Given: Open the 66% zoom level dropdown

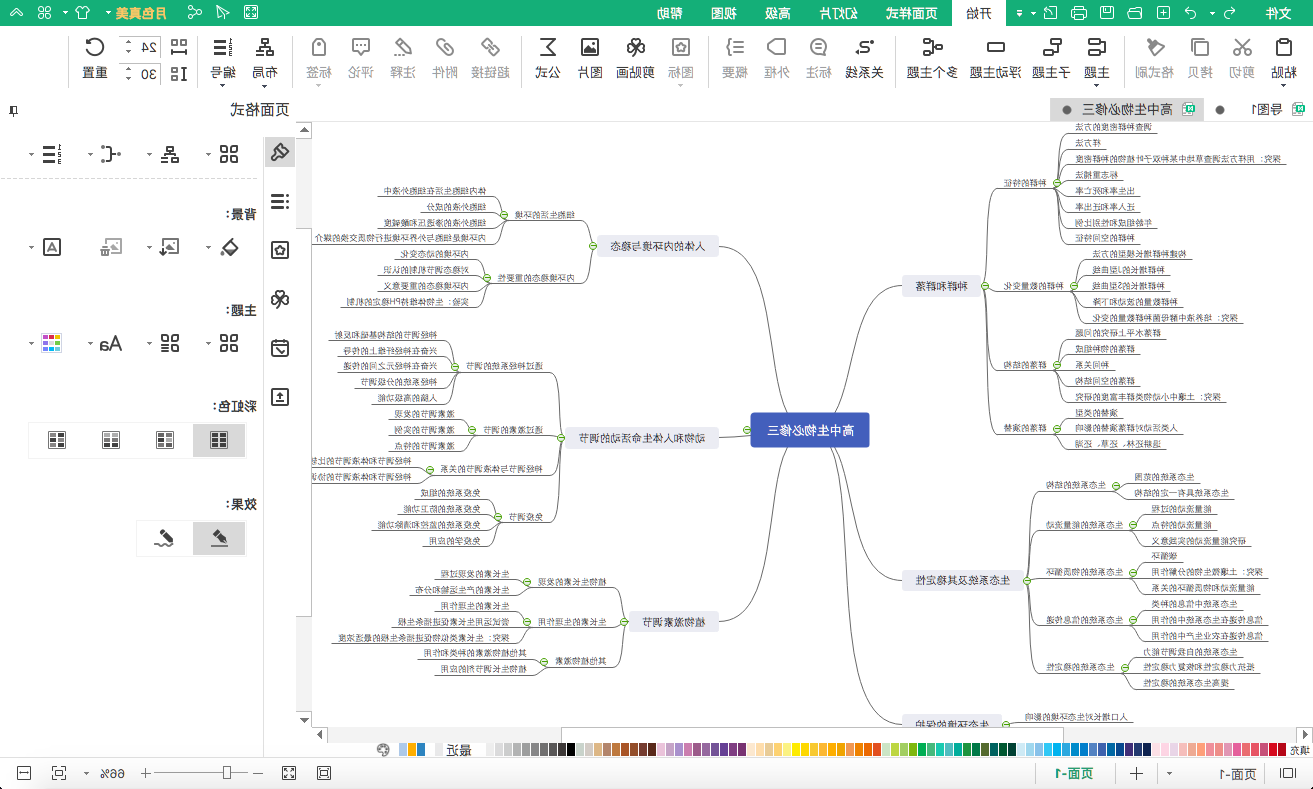Looking at the screenshot, I should click(85, 773).
